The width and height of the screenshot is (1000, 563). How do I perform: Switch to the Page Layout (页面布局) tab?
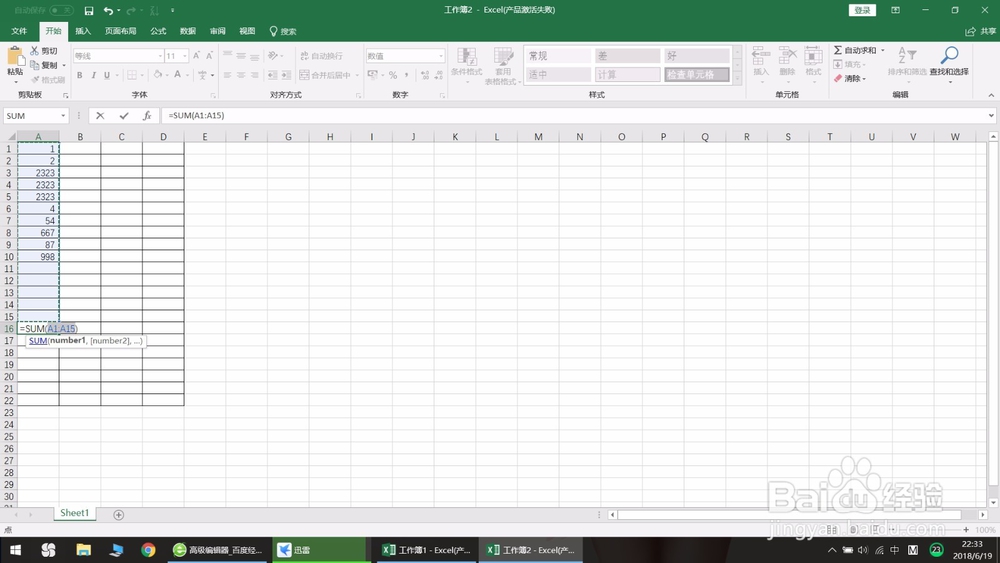tap(121, 31)
